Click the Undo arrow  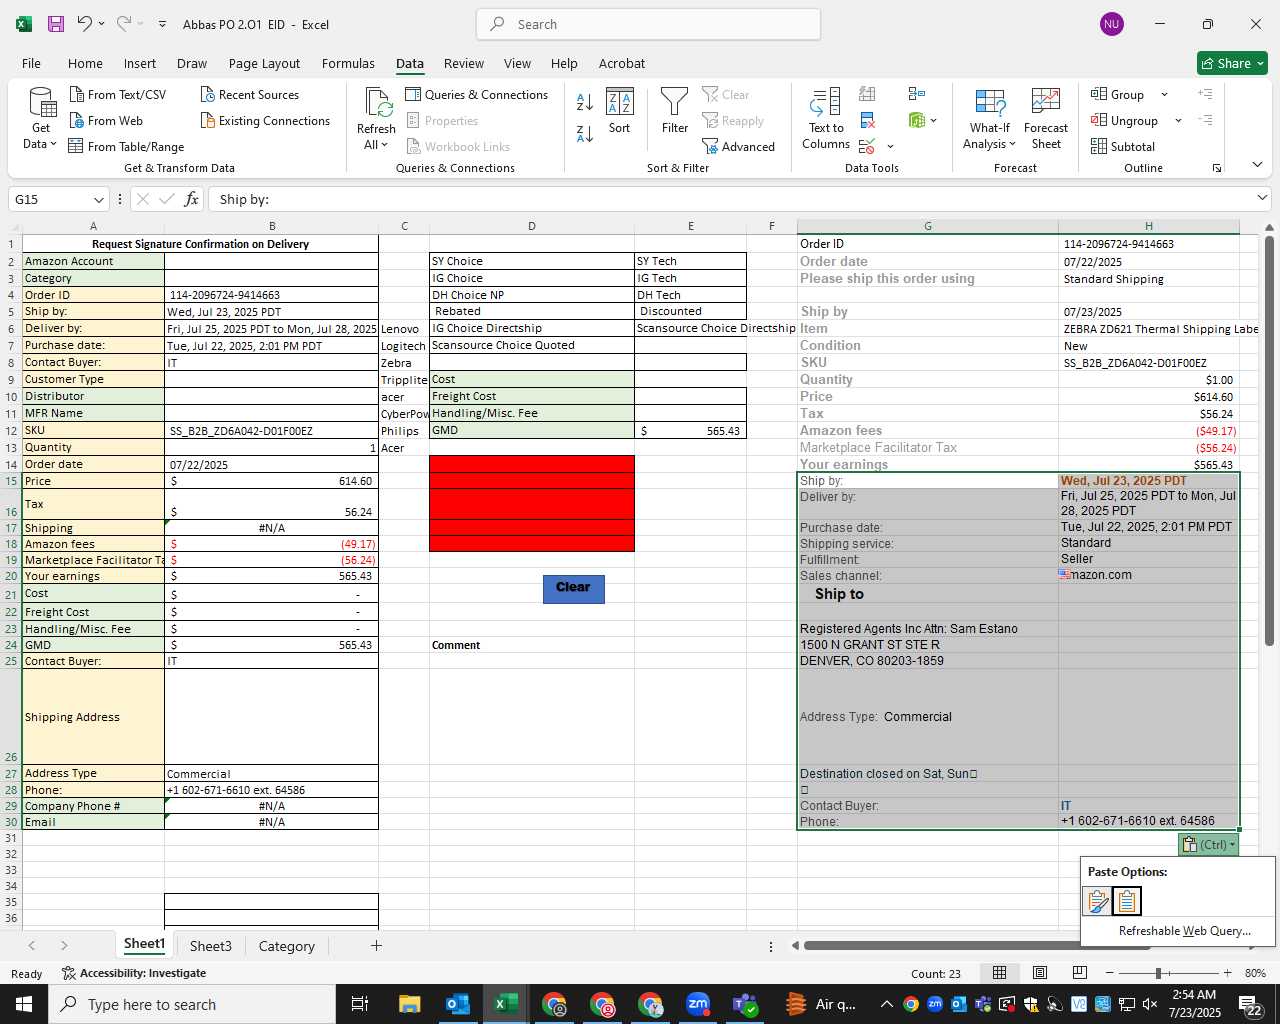pos(85,24)
